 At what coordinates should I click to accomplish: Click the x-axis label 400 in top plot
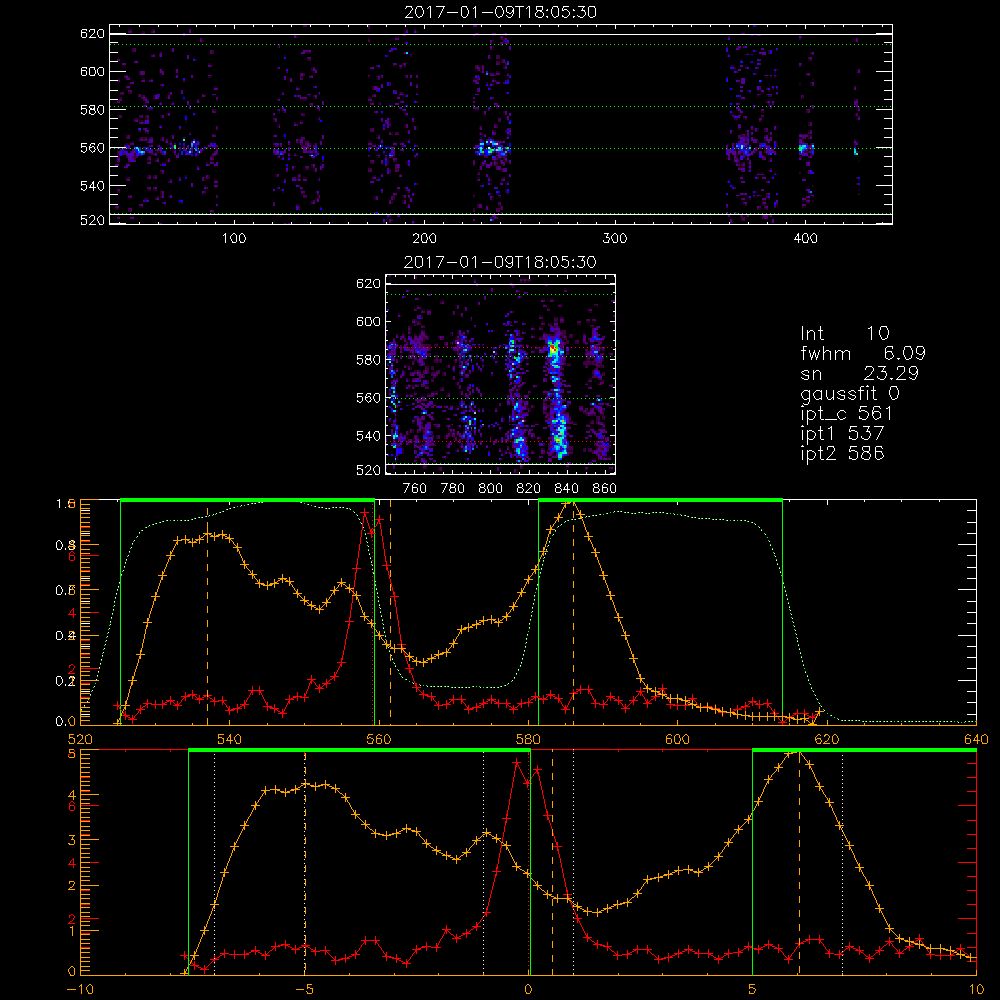point(805,239)
